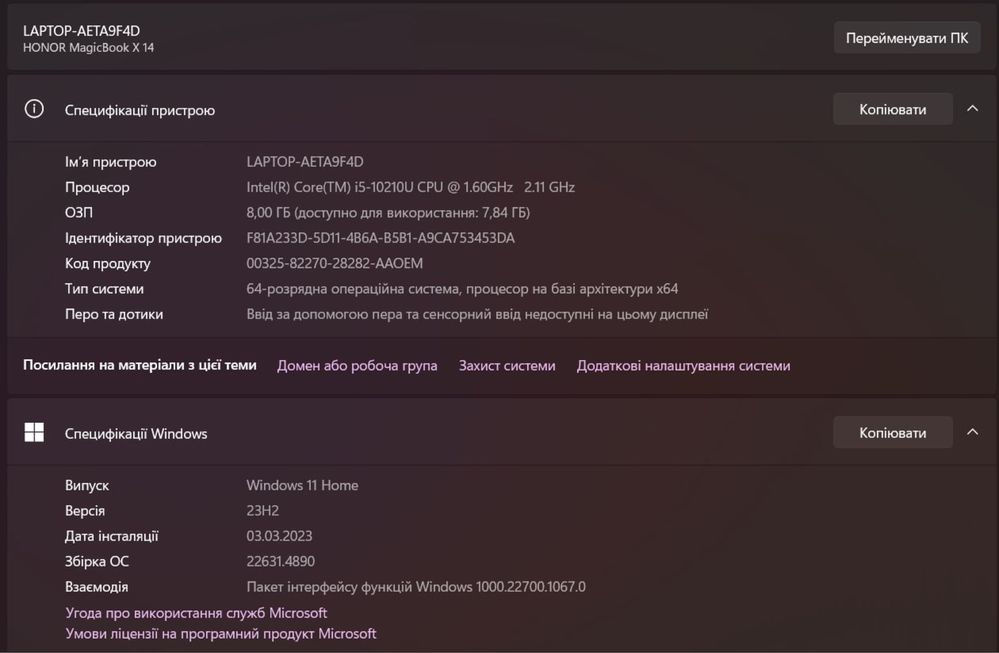Screen dimensions: 999x653
Task: Select device name value LAPTOP-AETA9F4D in specifications
Action: [x=305, y=162]
